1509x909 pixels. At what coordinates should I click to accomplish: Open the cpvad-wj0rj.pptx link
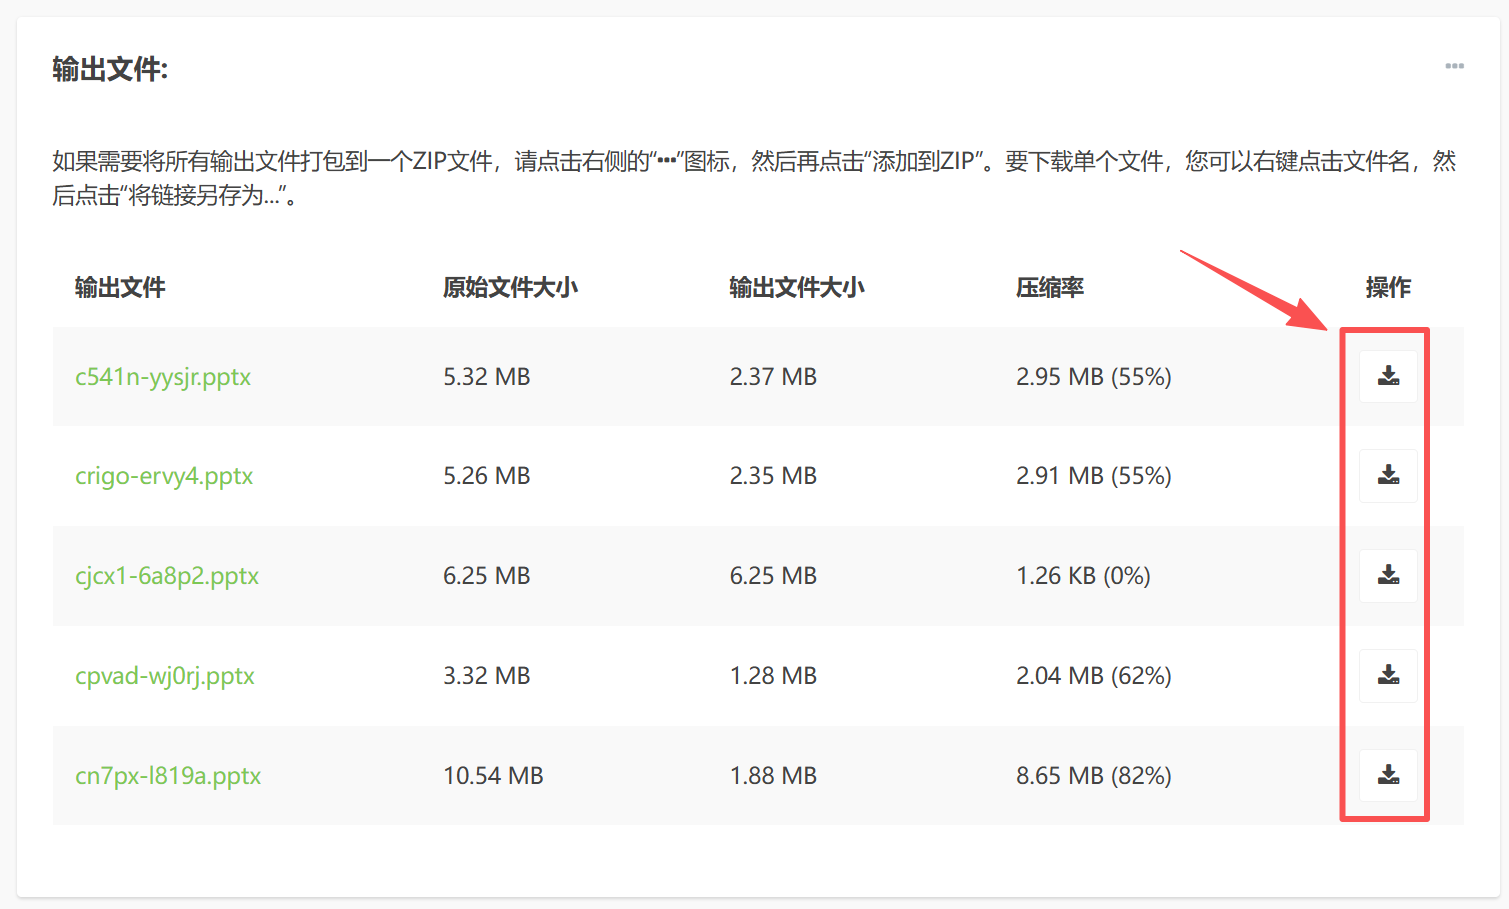click(165, 676)
